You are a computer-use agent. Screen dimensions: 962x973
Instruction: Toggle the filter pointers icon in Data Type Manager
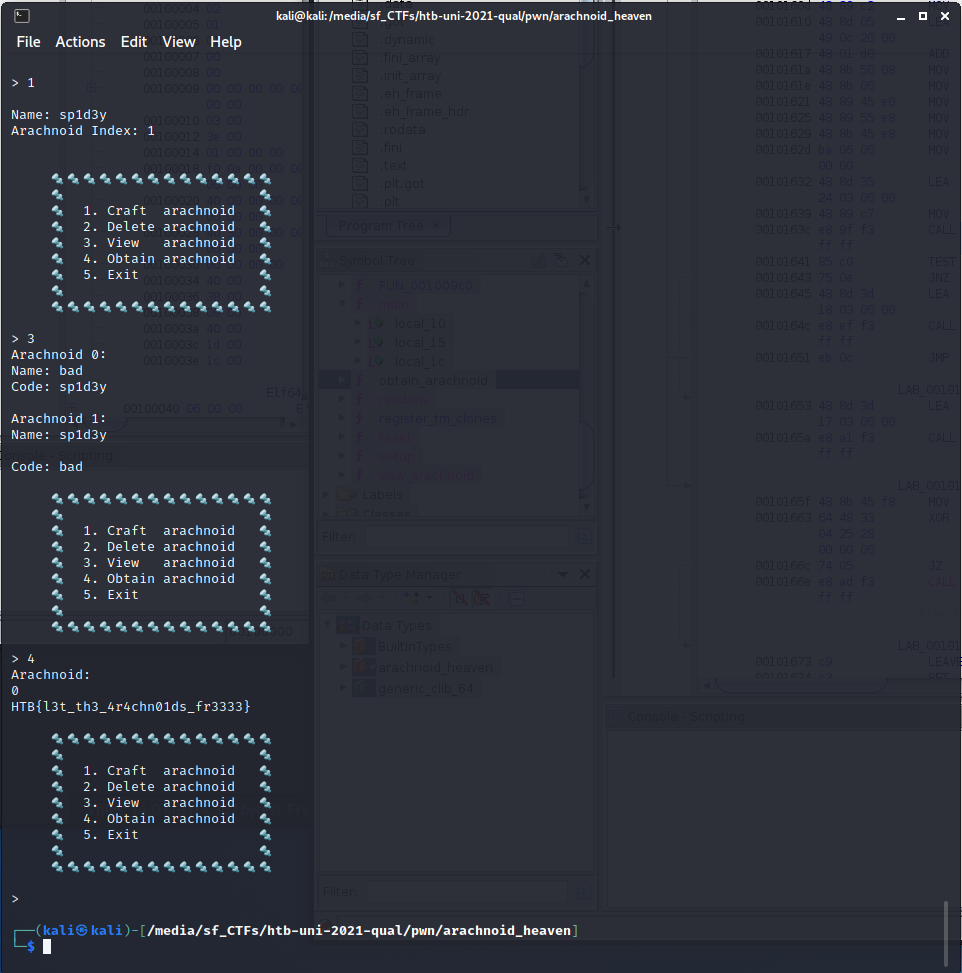click(x=460, y=598)
